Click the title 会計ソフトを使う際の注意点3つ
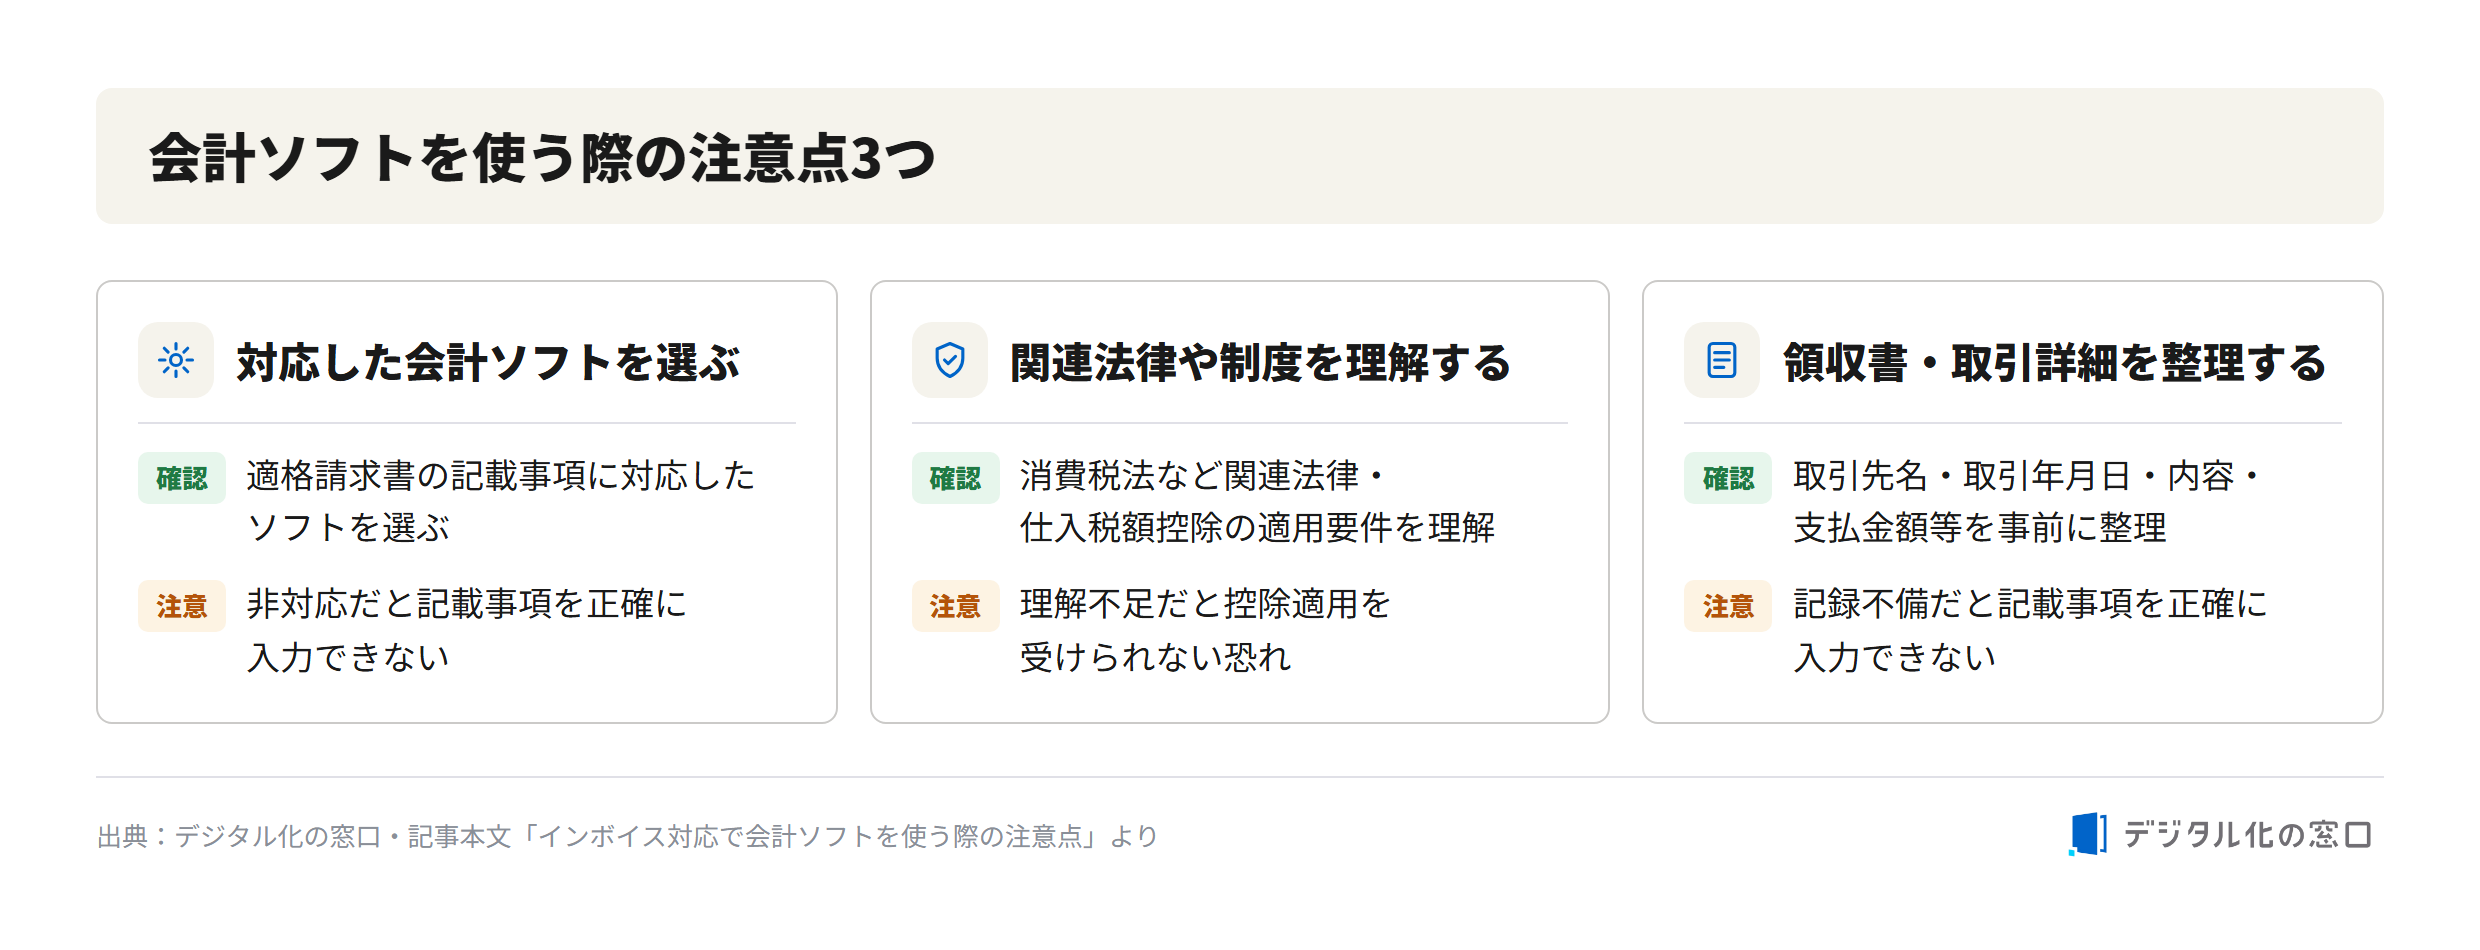The image size is (2480, 950). [543, 158]
